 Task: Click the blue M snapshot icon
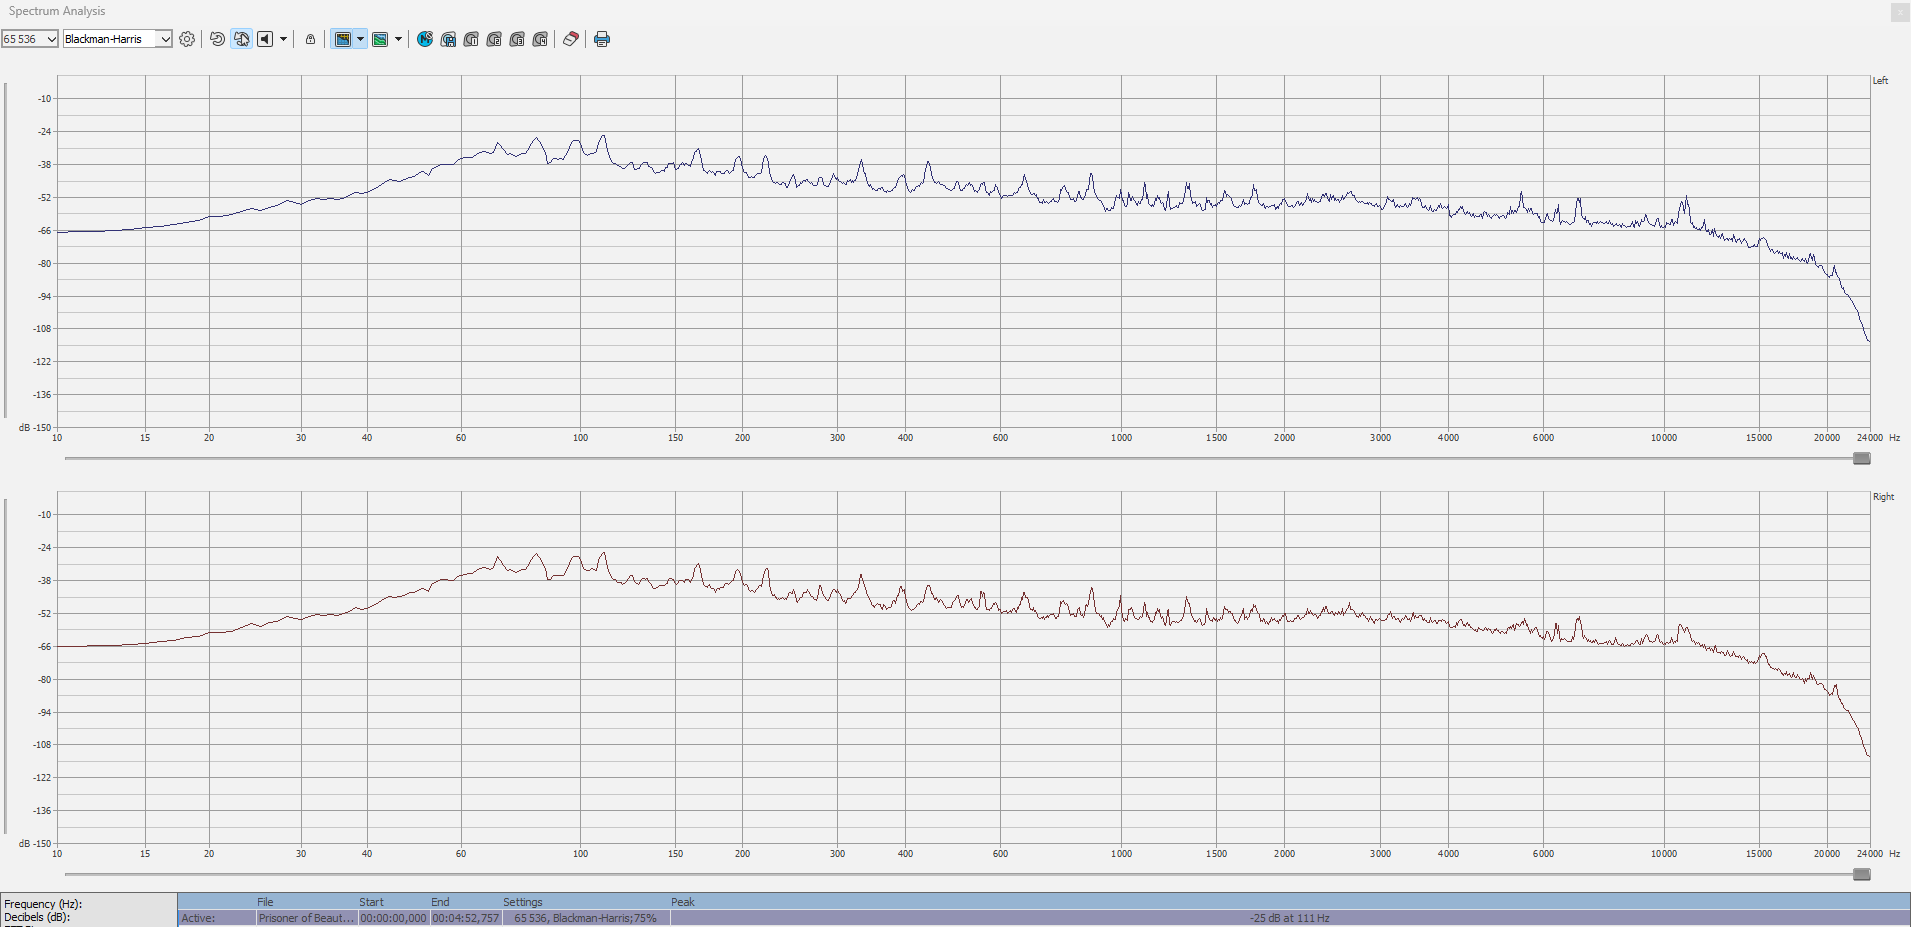425,39
